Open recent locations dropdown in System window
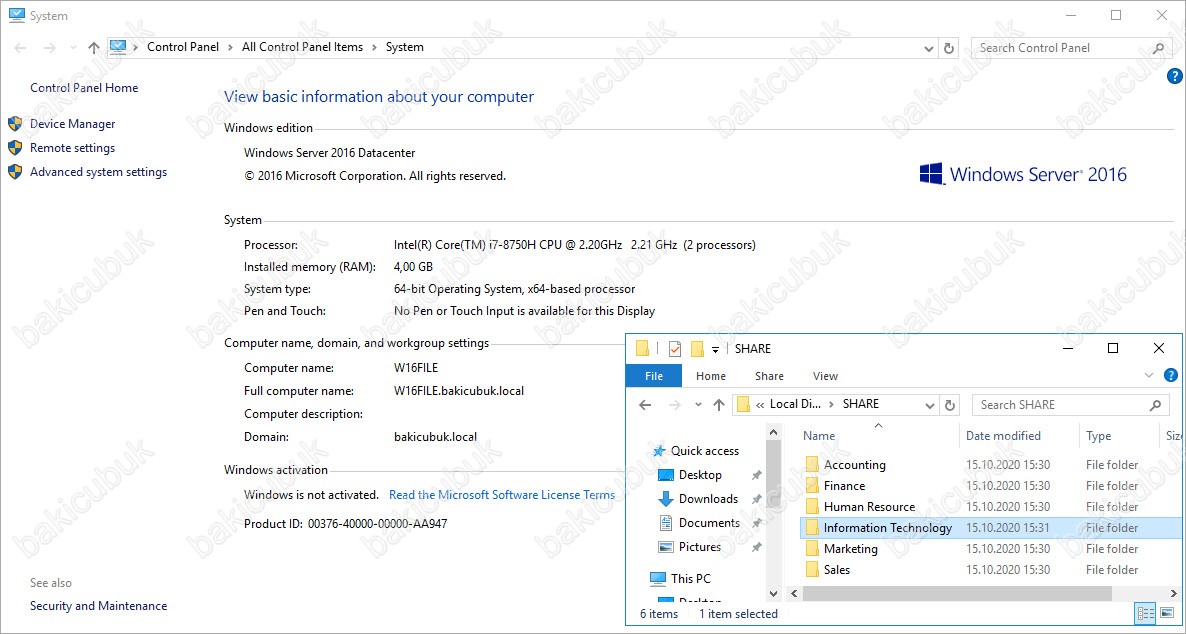The image size is (1186, 634). 73,48
